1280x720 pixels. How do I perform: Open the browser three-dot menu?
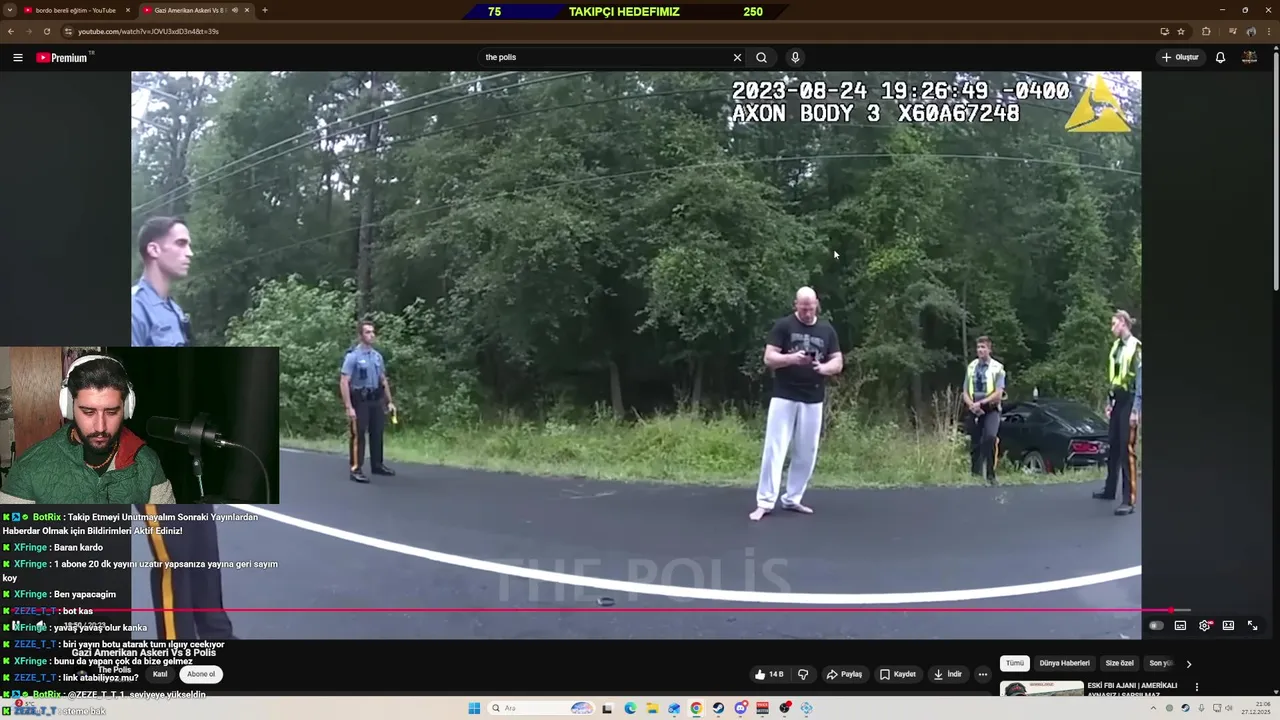tap(1269, 31)
